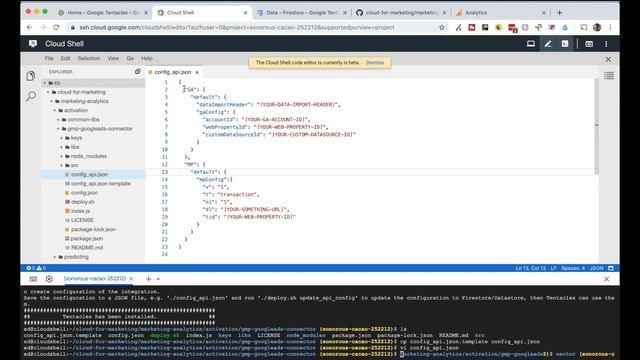Expand the node_modules folder
Image resolution: width=640 pixels, height=360 pixels.
(x=85, y=156)
